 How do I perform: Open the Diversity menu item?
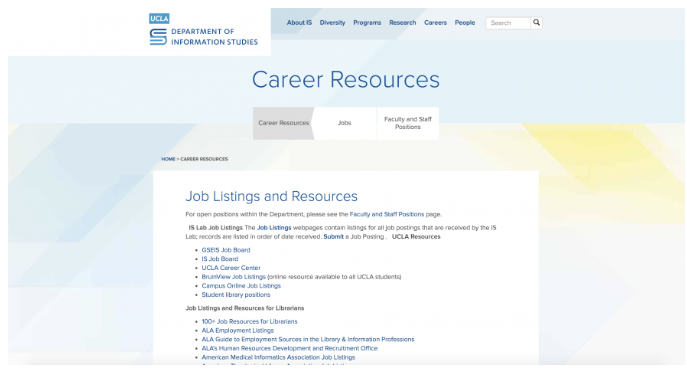333,22
